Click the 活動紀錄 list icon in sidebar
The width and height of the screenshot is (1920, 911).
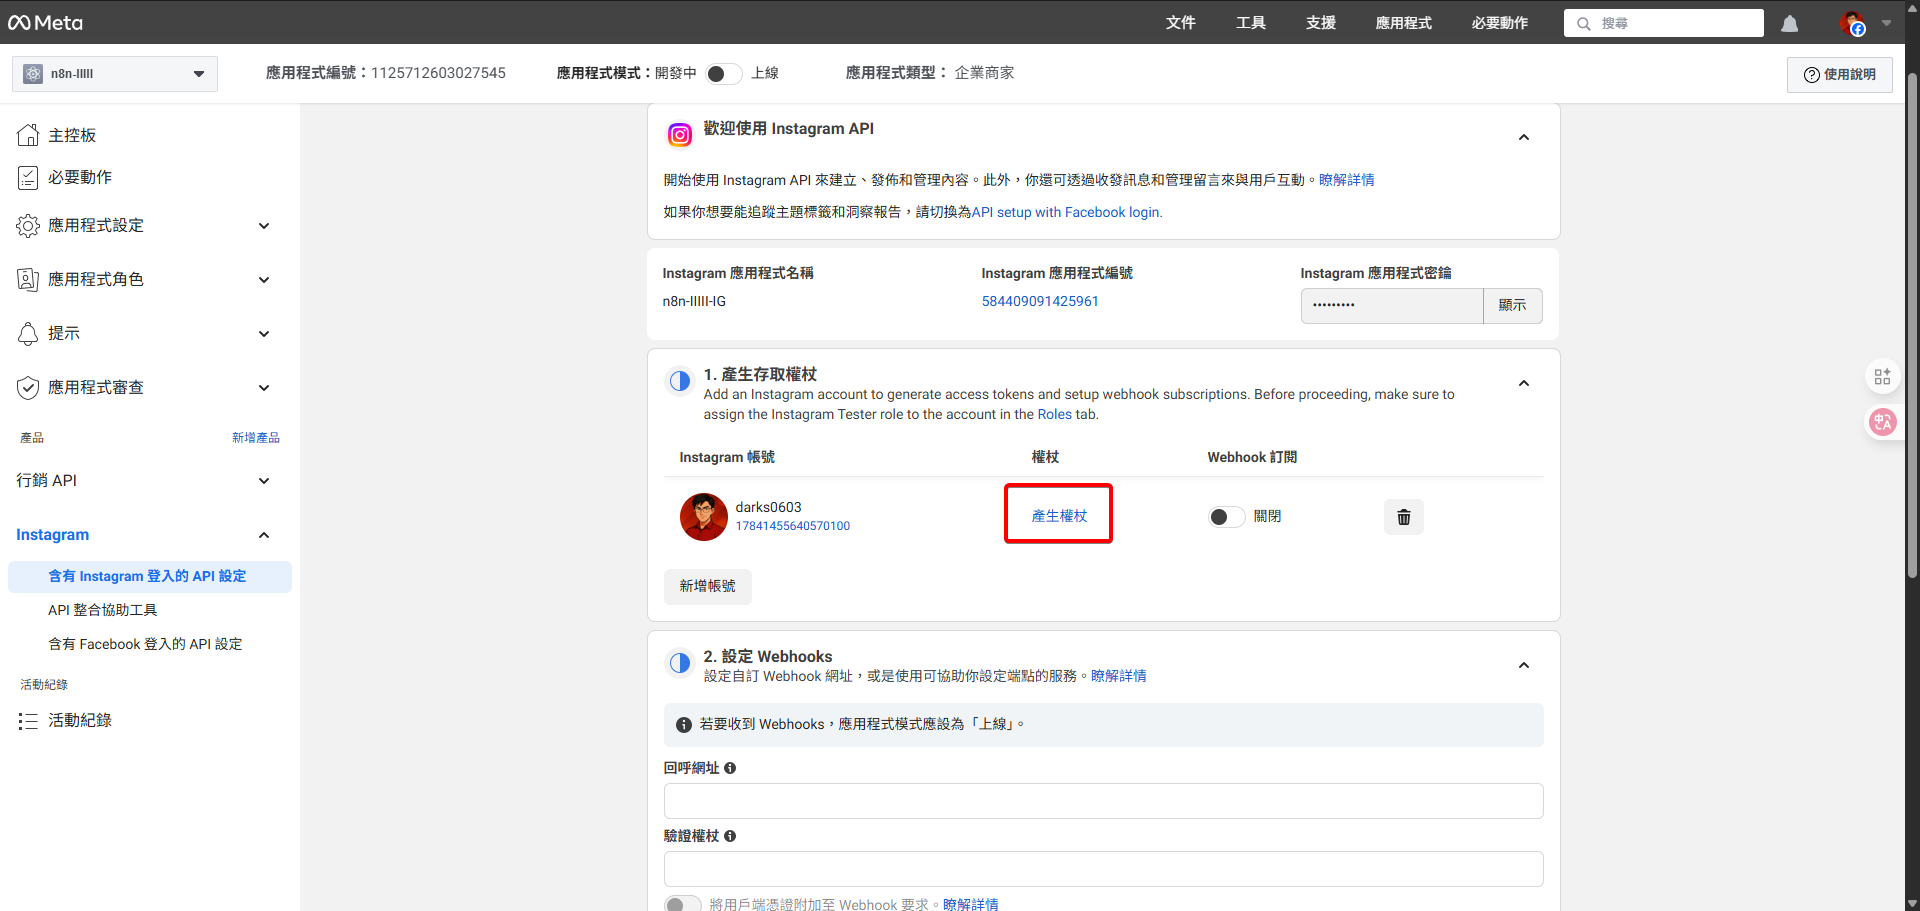[x=28, y=720]
